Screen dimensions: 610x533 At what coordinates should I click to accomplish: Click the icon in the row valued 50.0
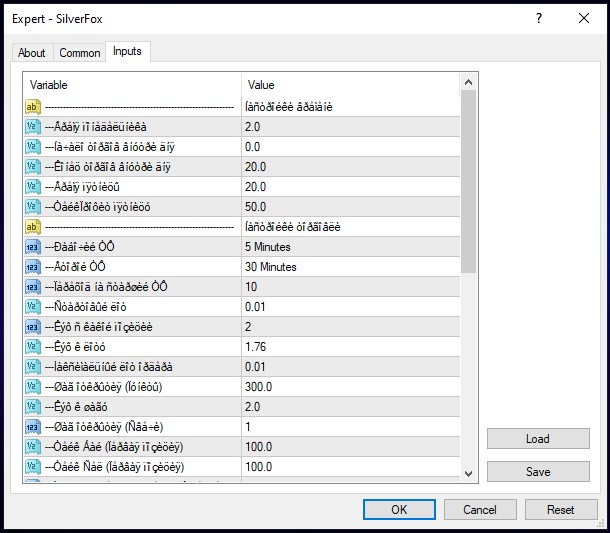coord(33,207)
